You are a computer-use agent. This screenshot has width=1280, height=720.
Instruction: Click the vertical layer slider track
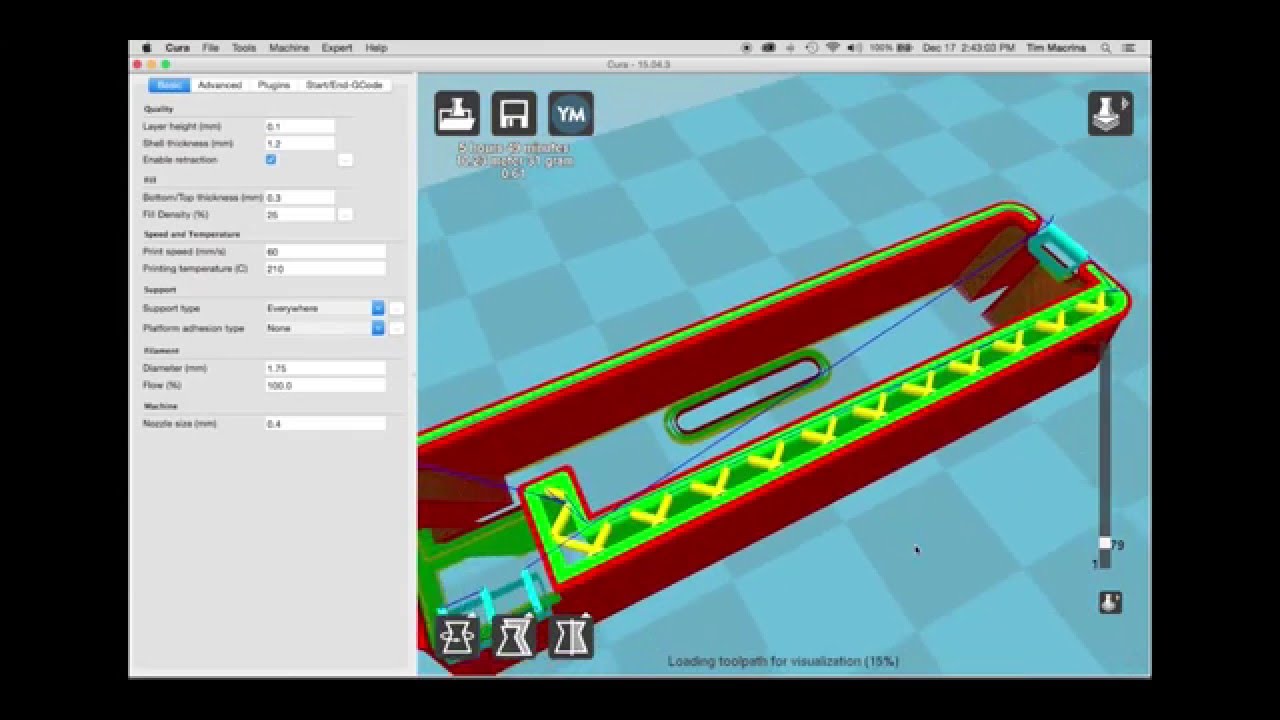1105,455
